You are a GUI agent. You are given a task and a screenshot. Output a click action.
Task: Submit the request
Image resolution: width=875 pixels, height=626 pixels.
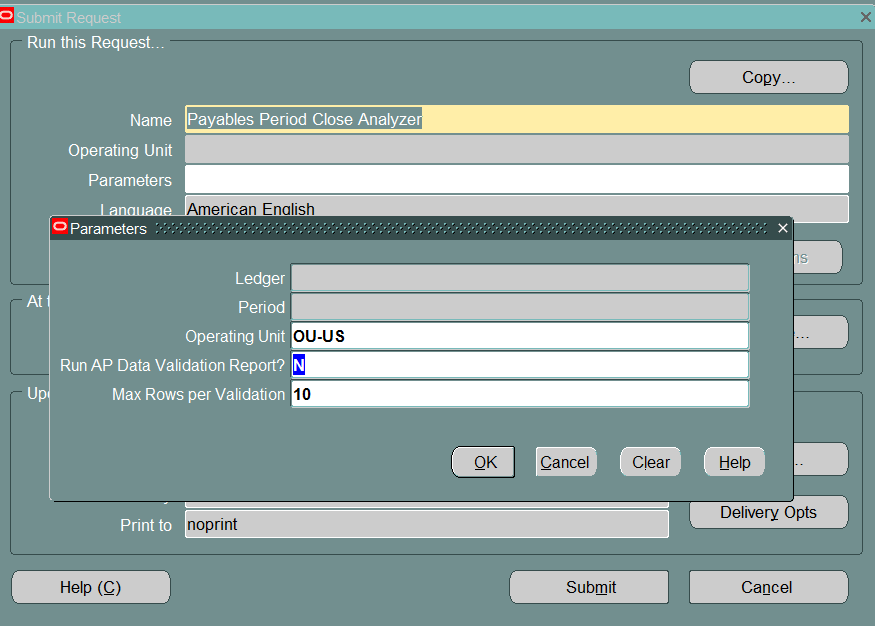tap(589, 587)
